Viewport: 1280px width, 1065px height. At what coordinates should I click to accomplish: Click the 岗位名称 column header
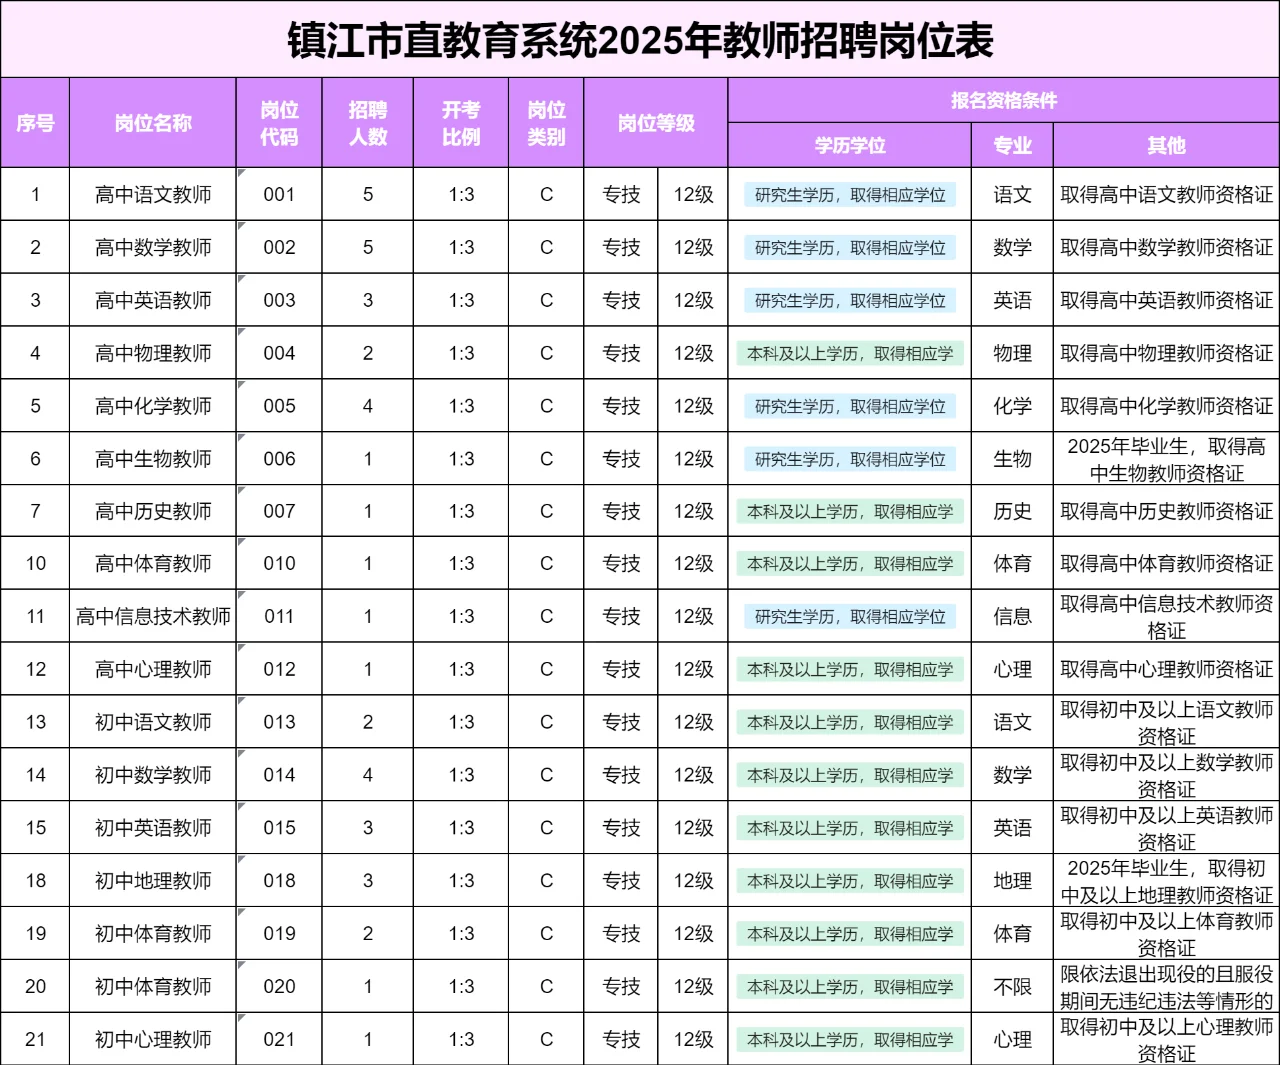[x=152, y=122]
